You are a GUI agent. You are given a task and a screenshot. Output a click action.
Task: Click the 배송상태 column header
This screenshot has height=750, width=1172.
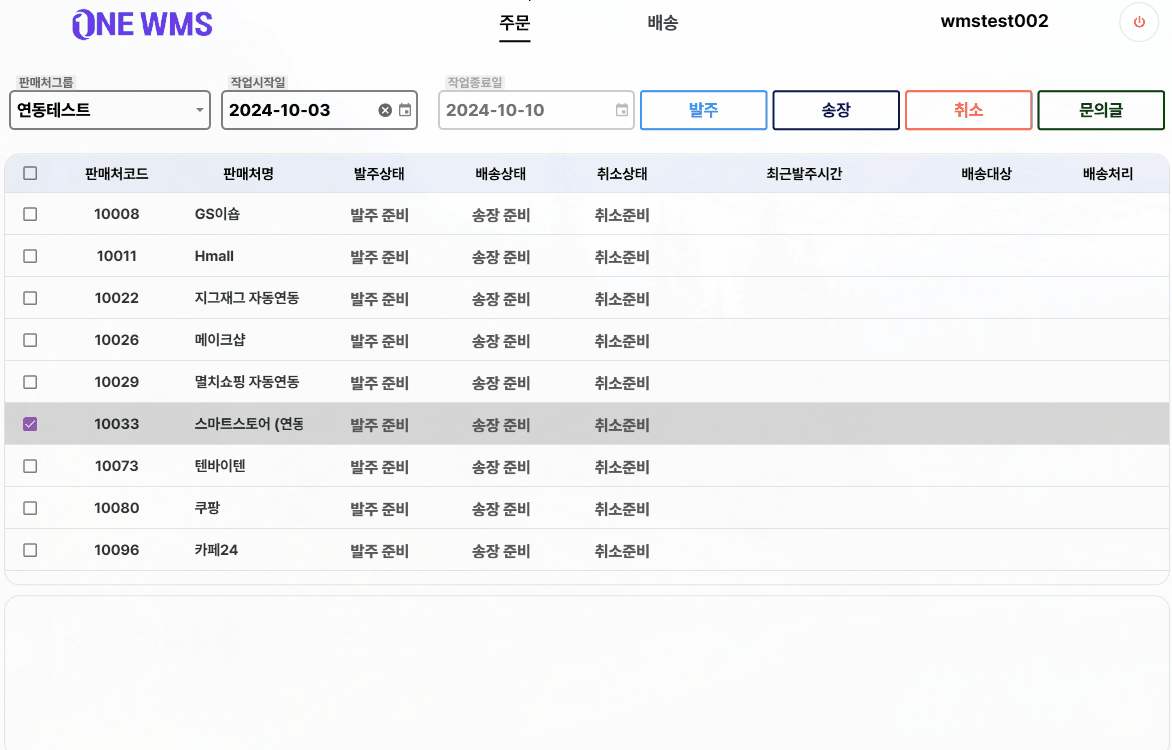tap(501, 173)
